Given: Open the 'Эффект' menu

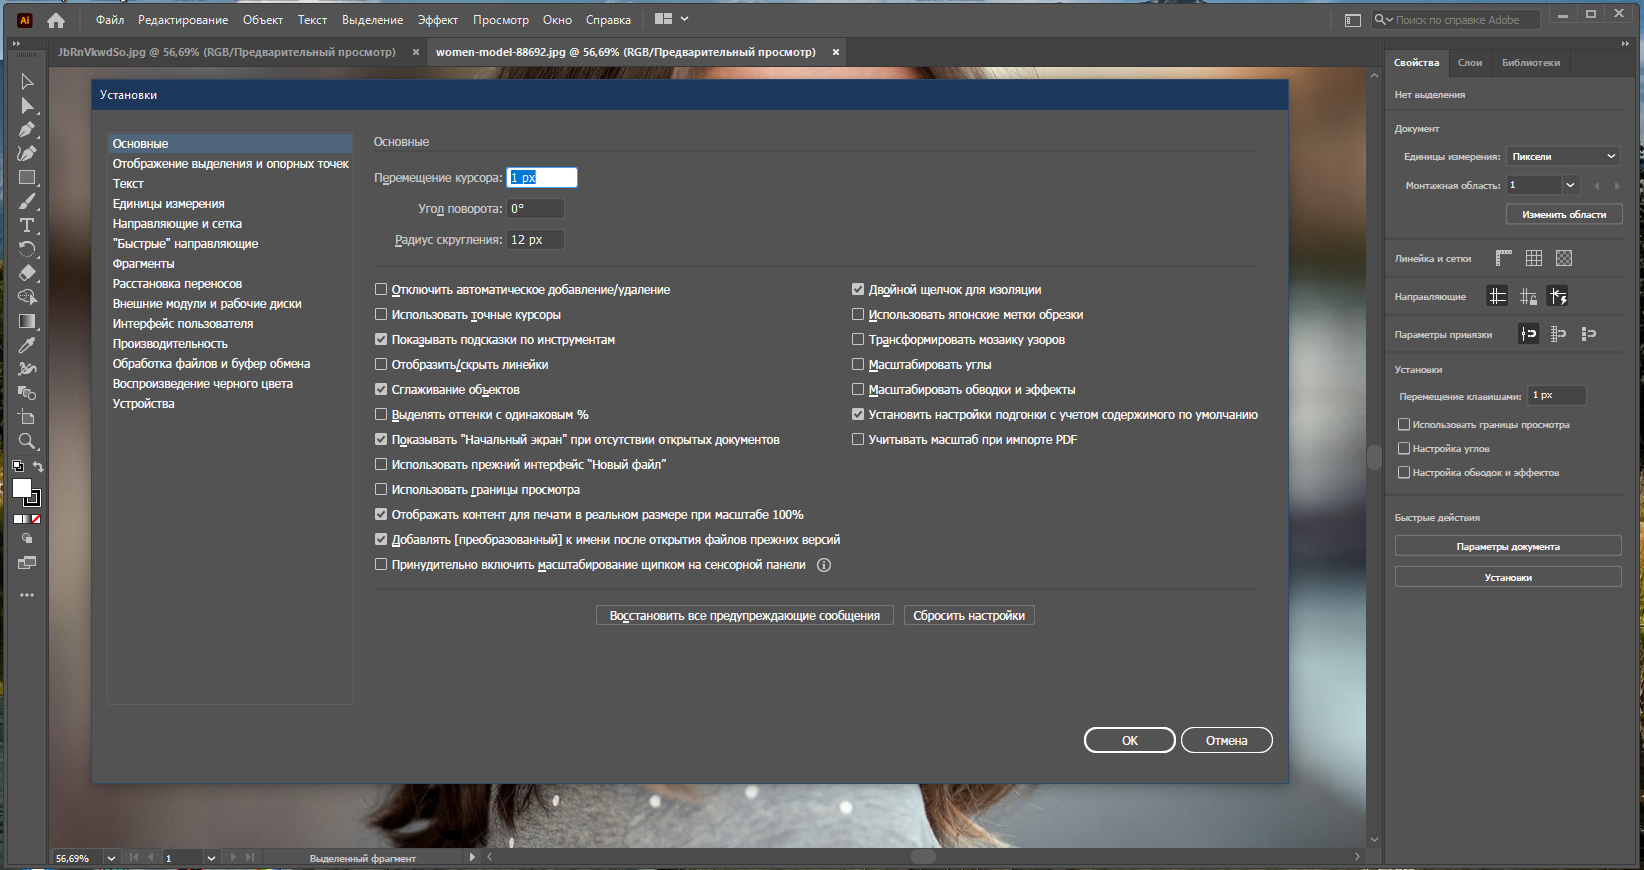Looking at the screenshot, I should tap(437, 20).
